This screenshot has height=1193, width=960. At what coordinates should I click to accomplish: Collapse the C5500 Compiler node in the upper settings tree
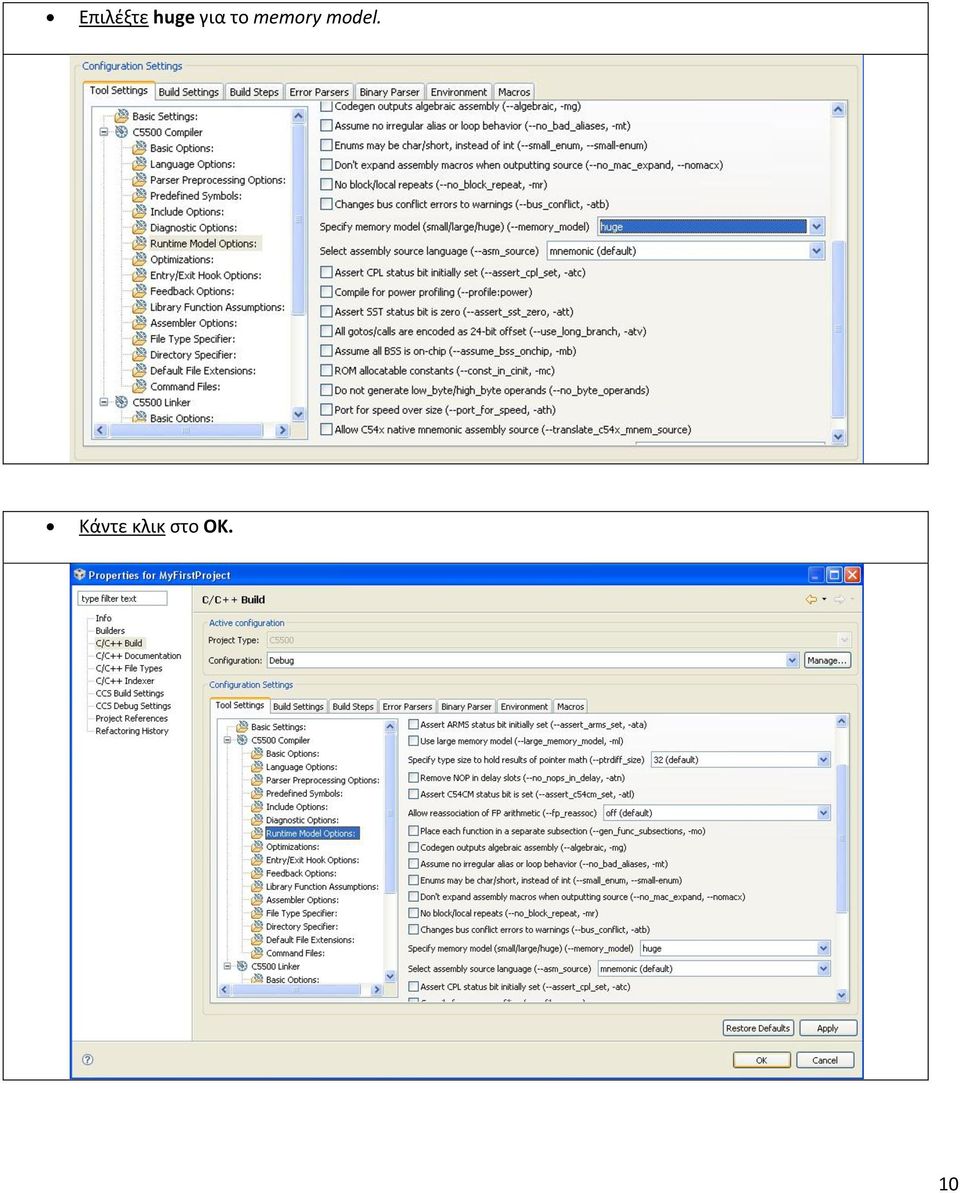click(104, 132)
